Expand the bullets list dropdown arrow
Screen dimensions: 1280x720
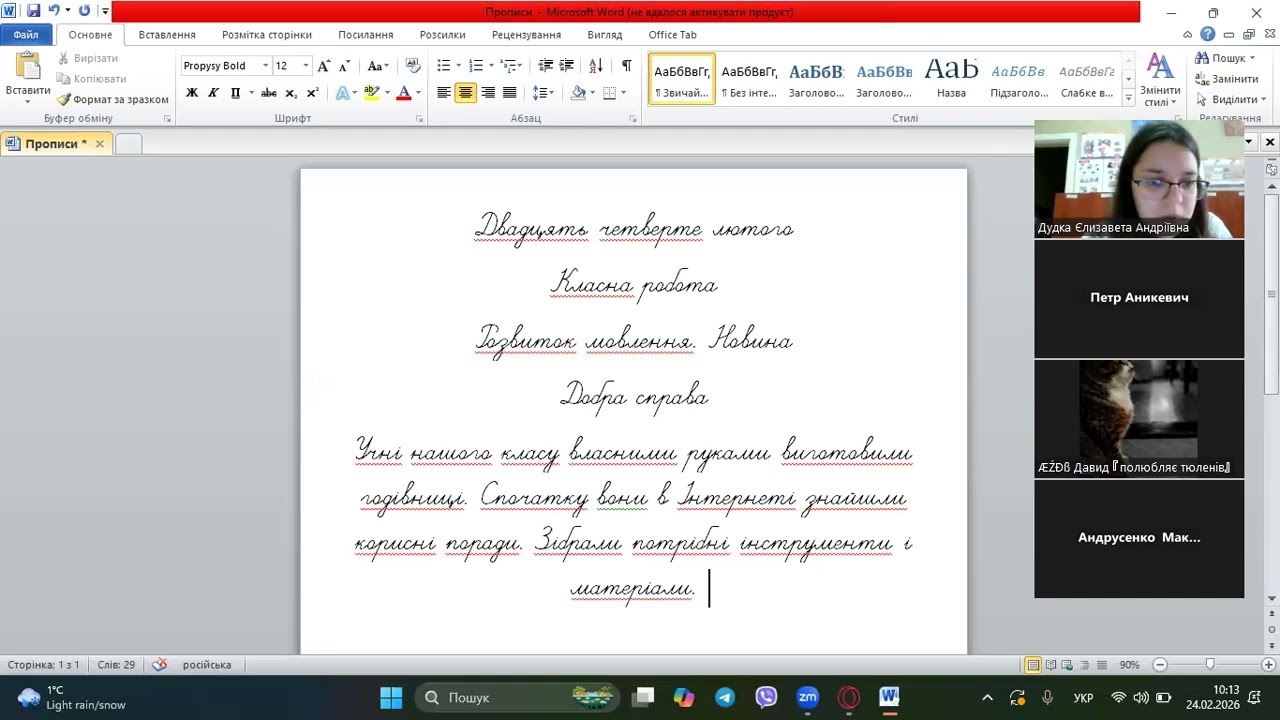[458, 66]
